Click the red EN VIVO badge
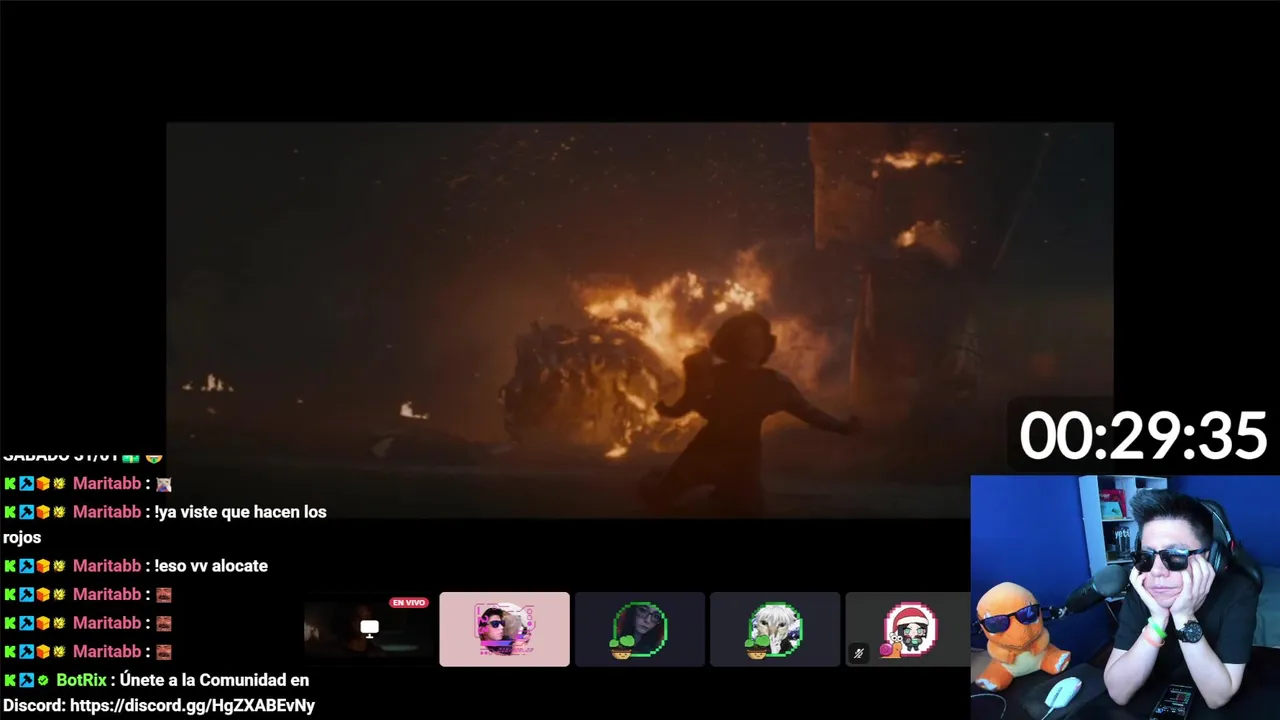Image resolution: width=1280 pixels, height=720 pixels. [x=409, y=603]
